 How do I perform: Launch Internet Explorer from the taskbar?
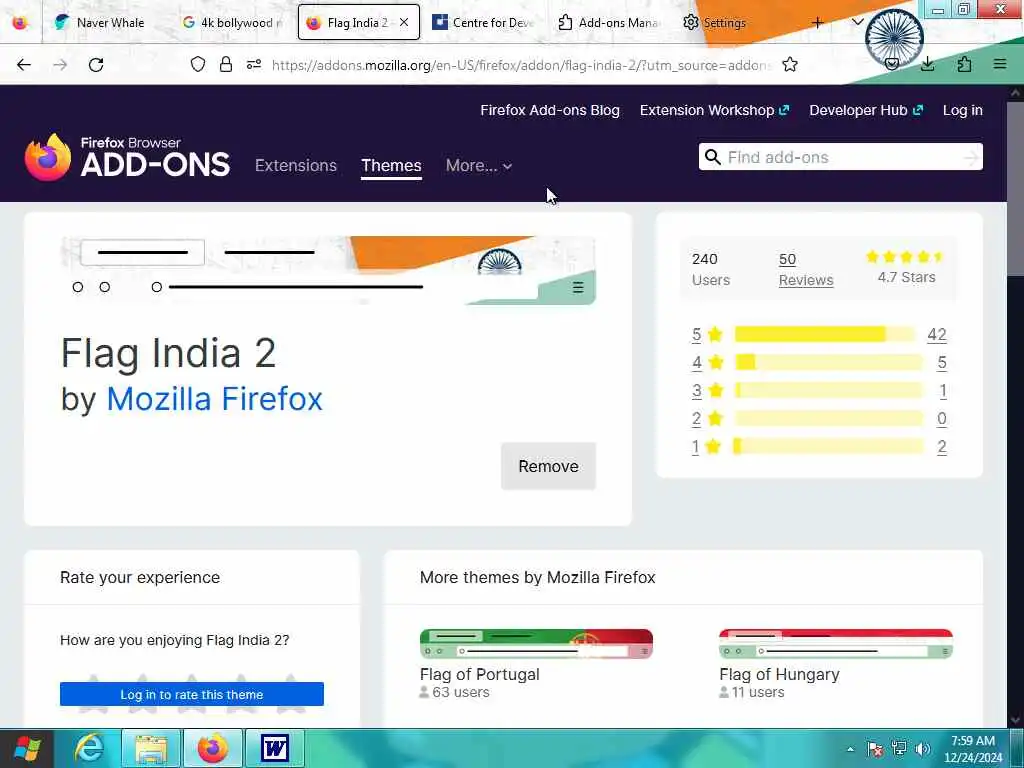click(x=89, y=748)
